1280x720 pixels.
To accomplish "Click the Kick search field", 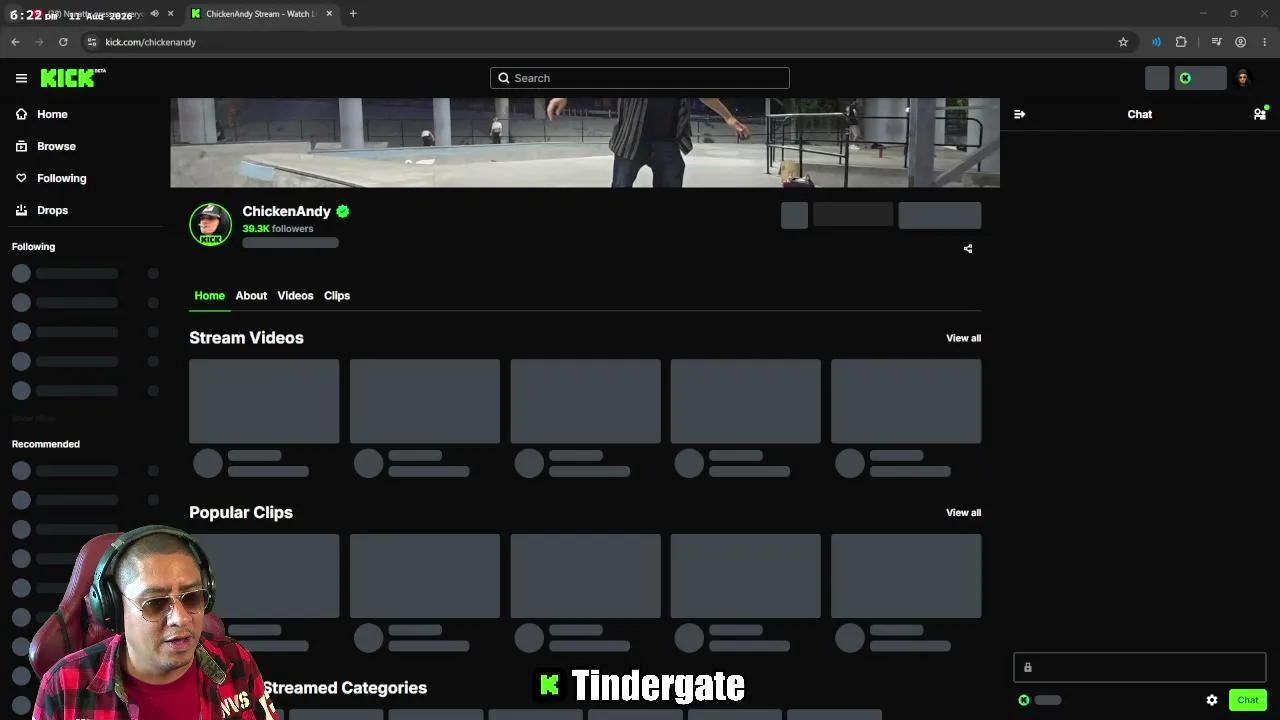I will click(640, 78).
